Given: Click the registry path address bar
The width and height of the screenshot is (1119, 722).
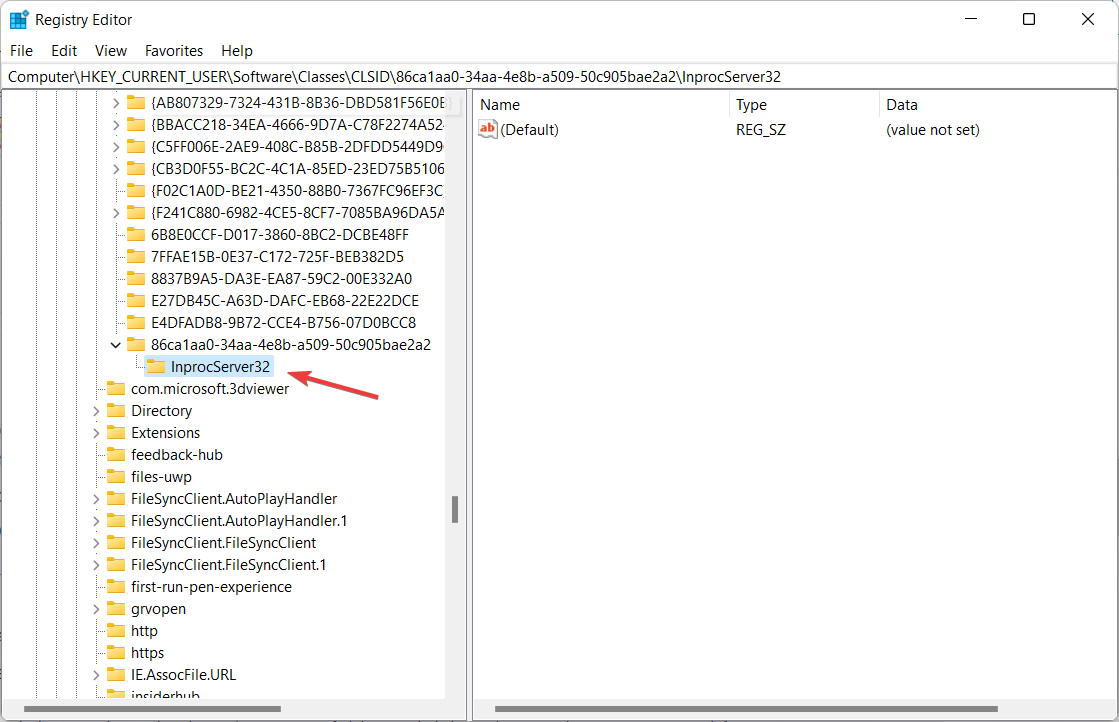Looking at the screenshot, I should point(559,76).
